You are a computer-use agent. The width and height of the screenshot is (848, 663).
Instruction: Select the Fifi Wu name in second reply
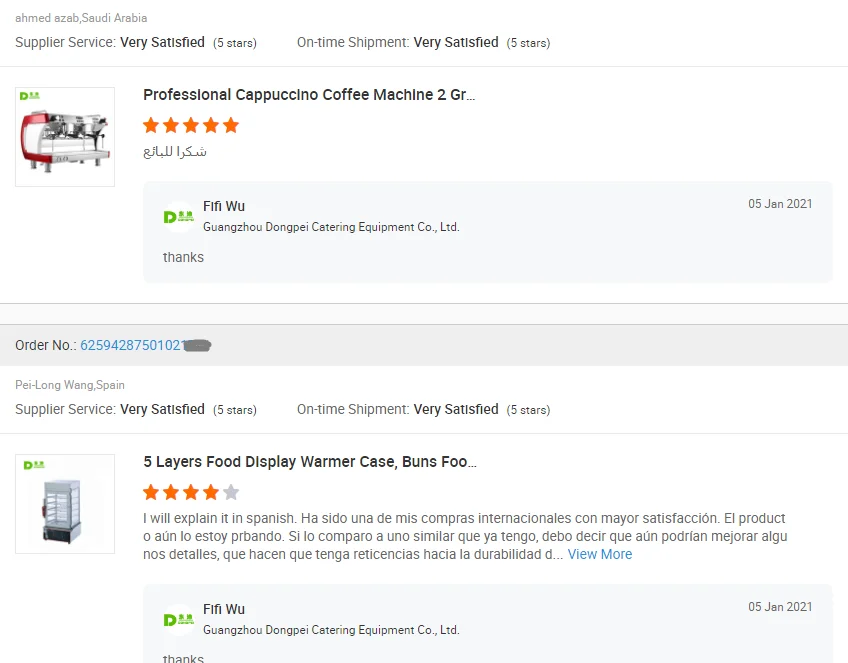[224, 609]
